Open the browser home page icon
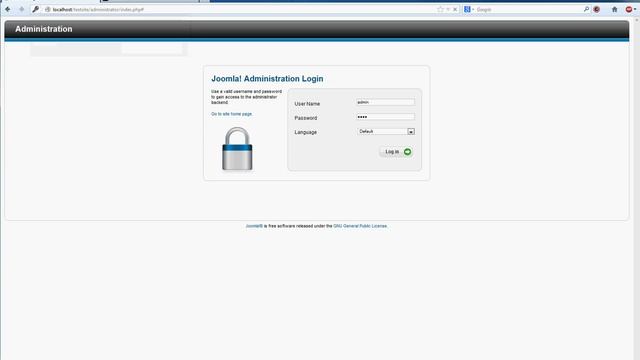This screenshot has width=640, height=360. (x=614, y=9)
